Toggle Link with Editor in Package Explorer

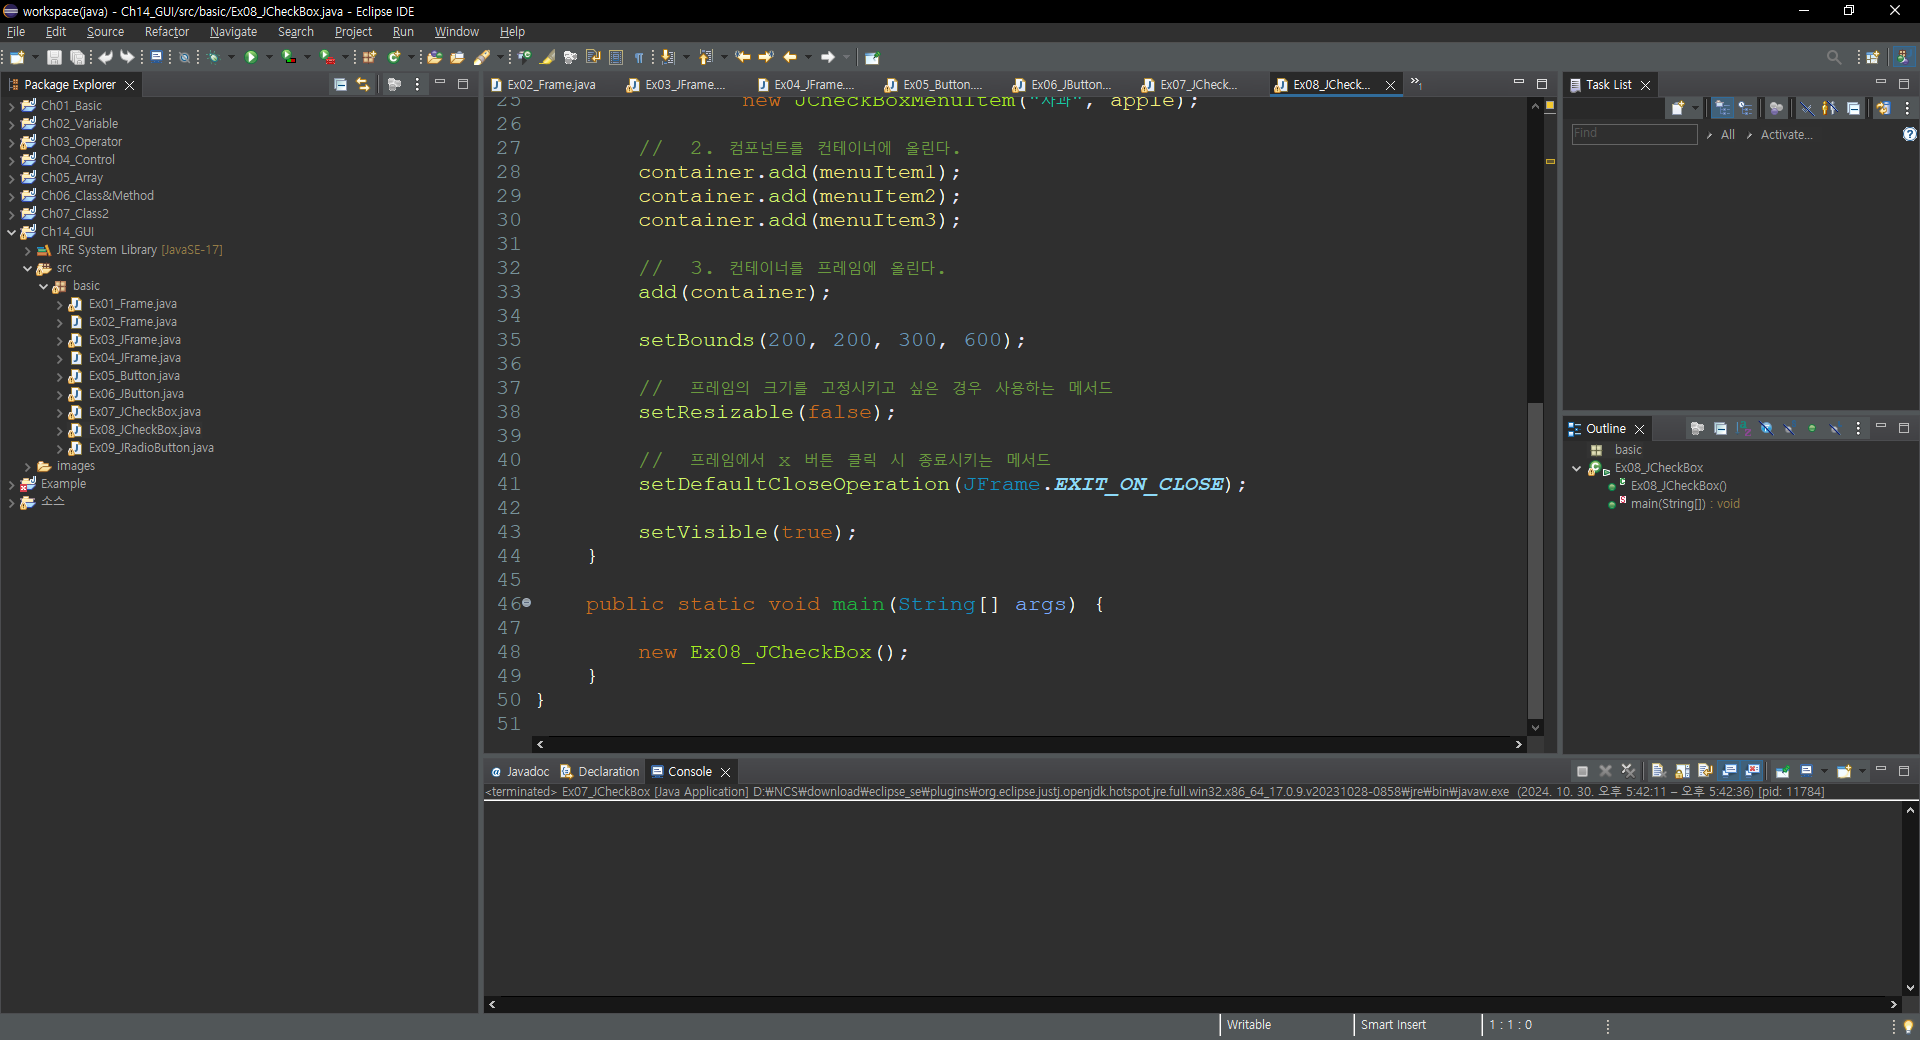(x=363, y=85)
